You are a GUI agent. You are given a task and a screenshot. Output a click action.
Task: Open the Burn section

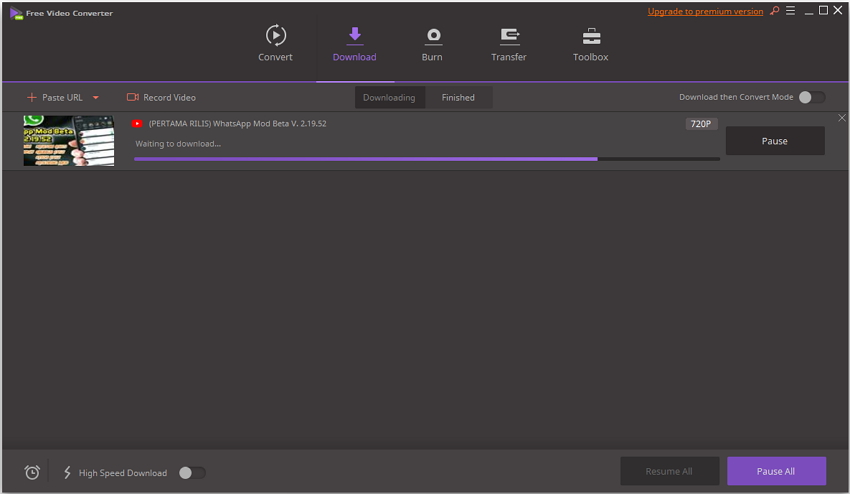pyautogui.click(x=432, y=43)
